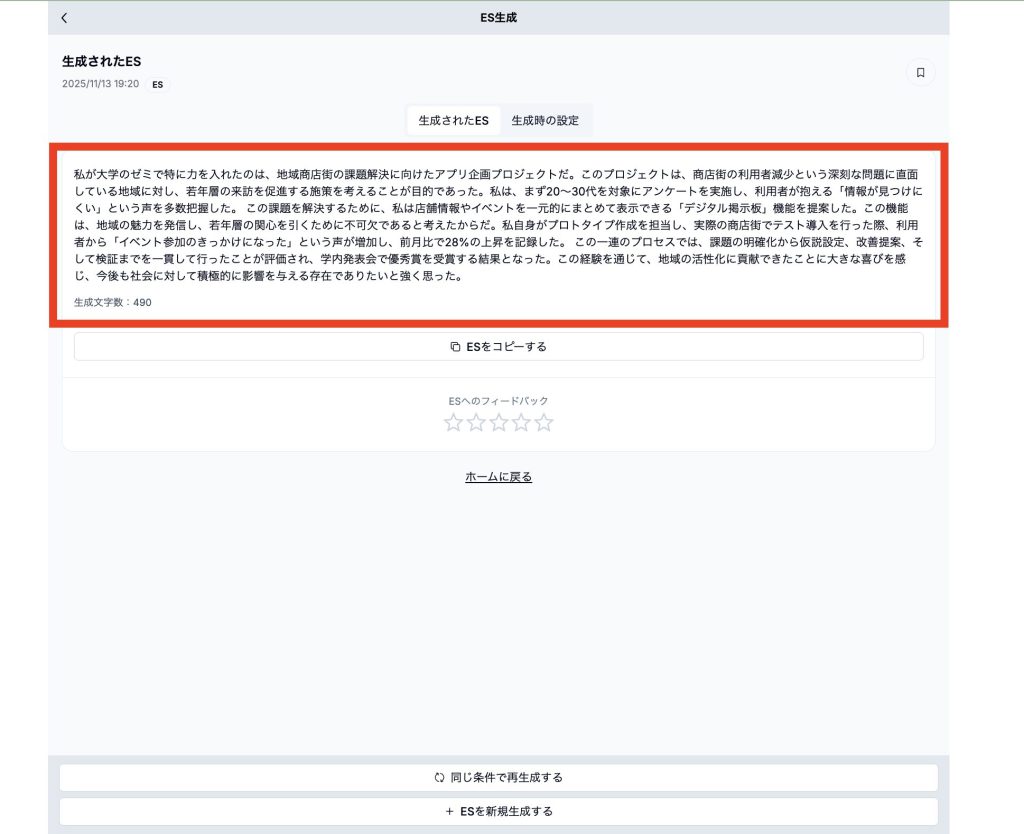The height and width of the screenshot is (834, 1024).
Task: Click the ES tag badge beside the date
Action: tap(158, 85)
